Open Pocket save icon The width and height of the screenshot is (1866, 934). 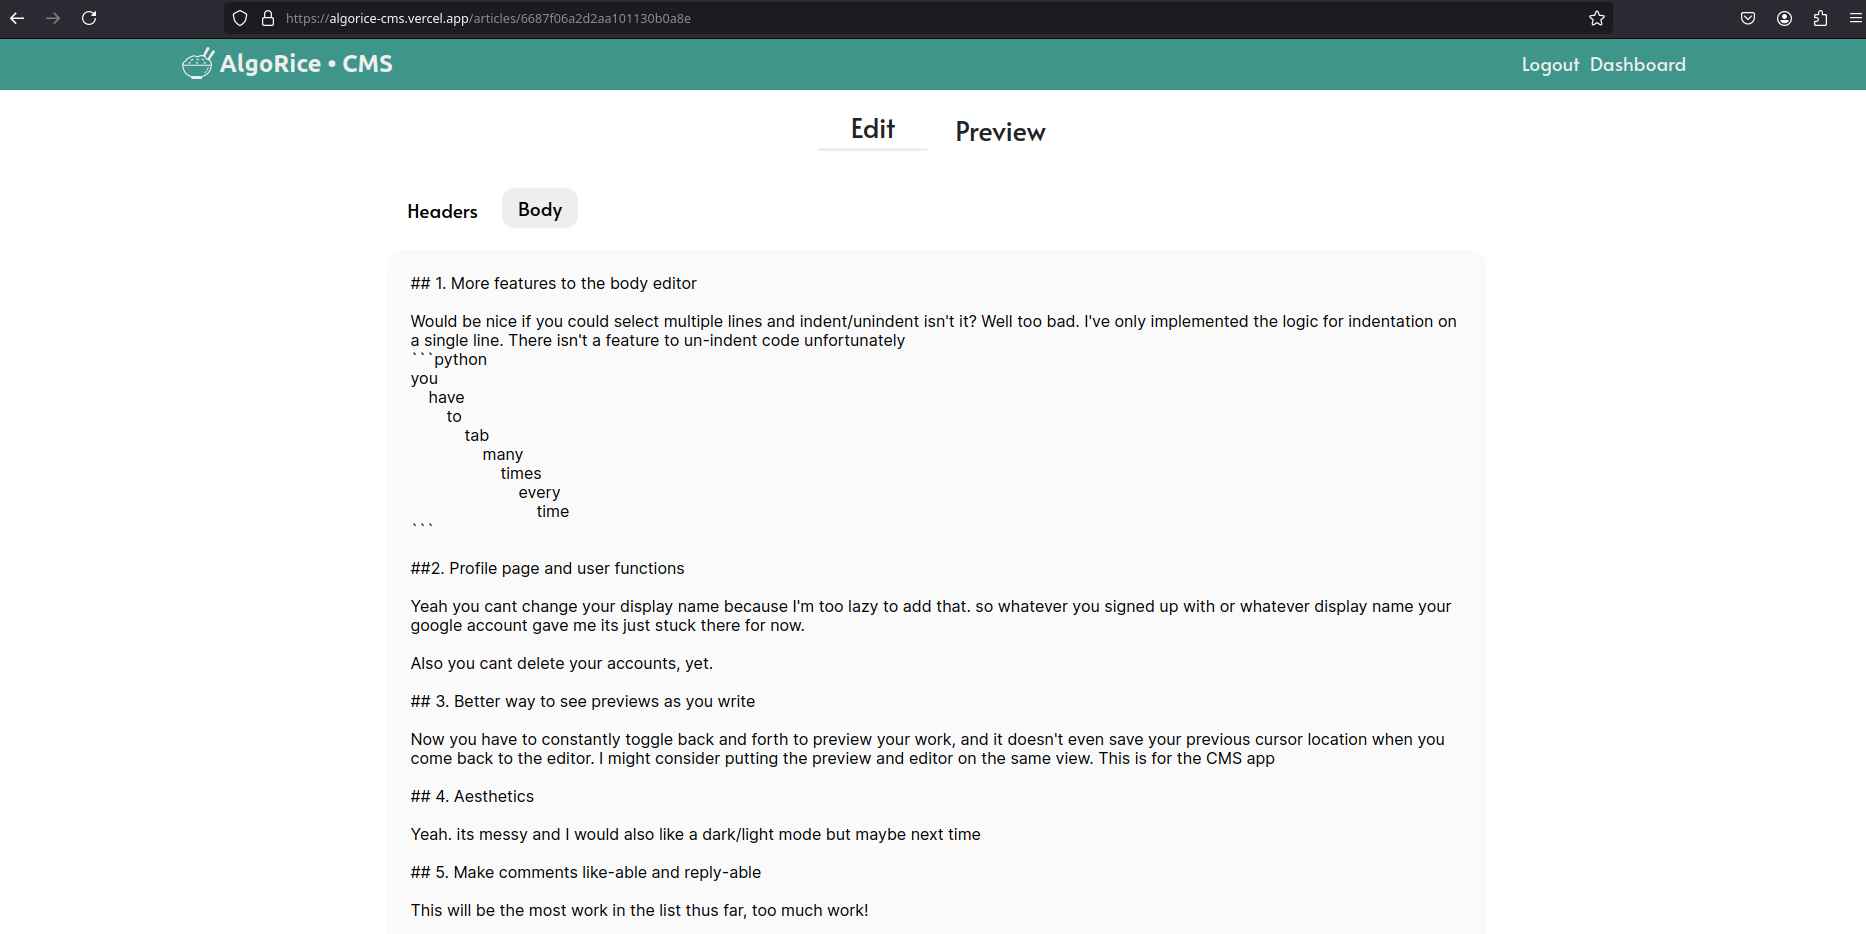(x=1748, y=18)
